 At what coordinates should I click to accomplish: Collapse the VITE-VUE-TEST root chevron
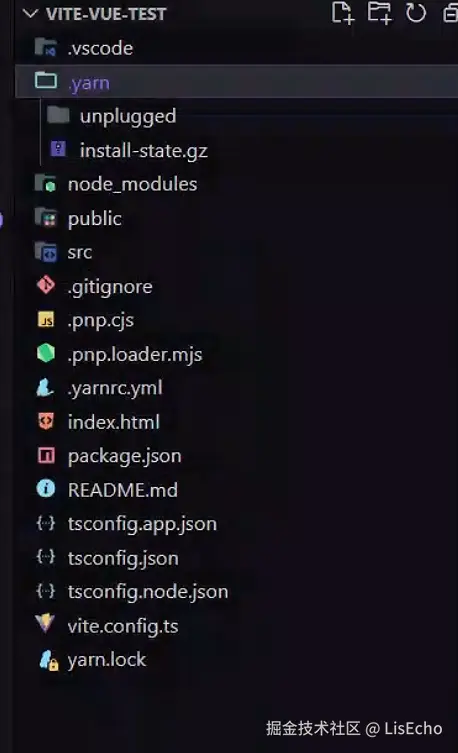tap(30, 14)
